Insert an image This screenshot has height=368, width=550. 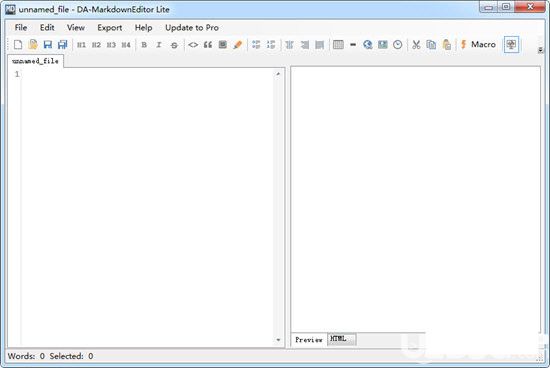383,45
